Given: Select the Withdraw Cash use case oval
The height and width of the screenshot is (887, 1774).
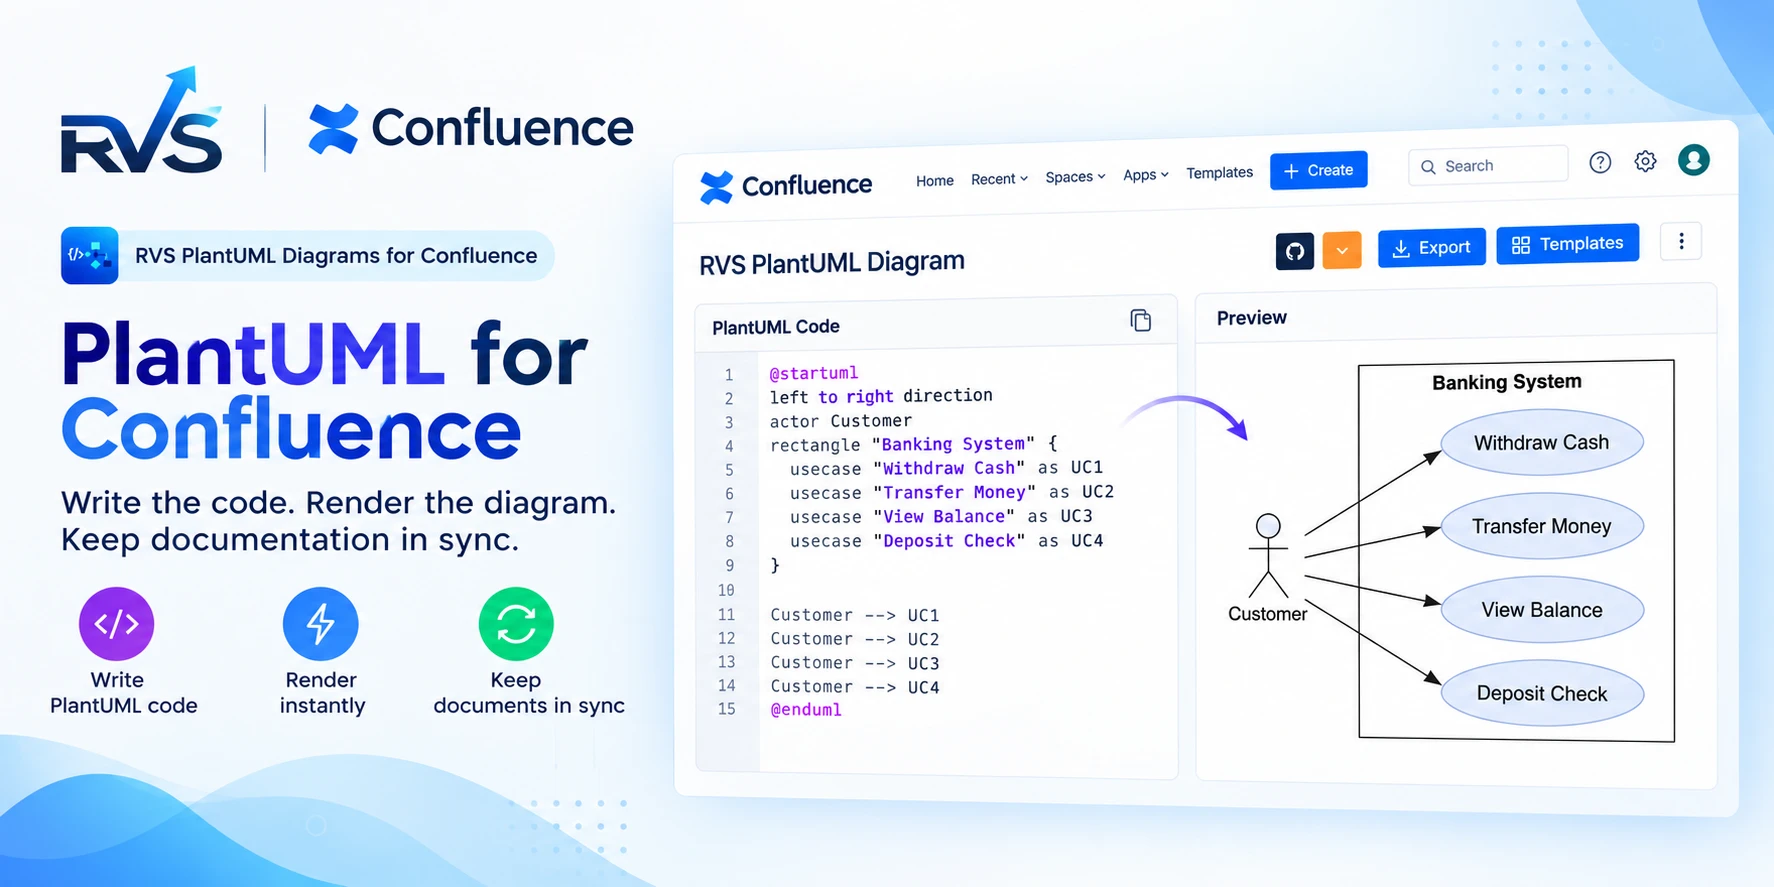Looking at the screenshot, I should click(1541, 443).
